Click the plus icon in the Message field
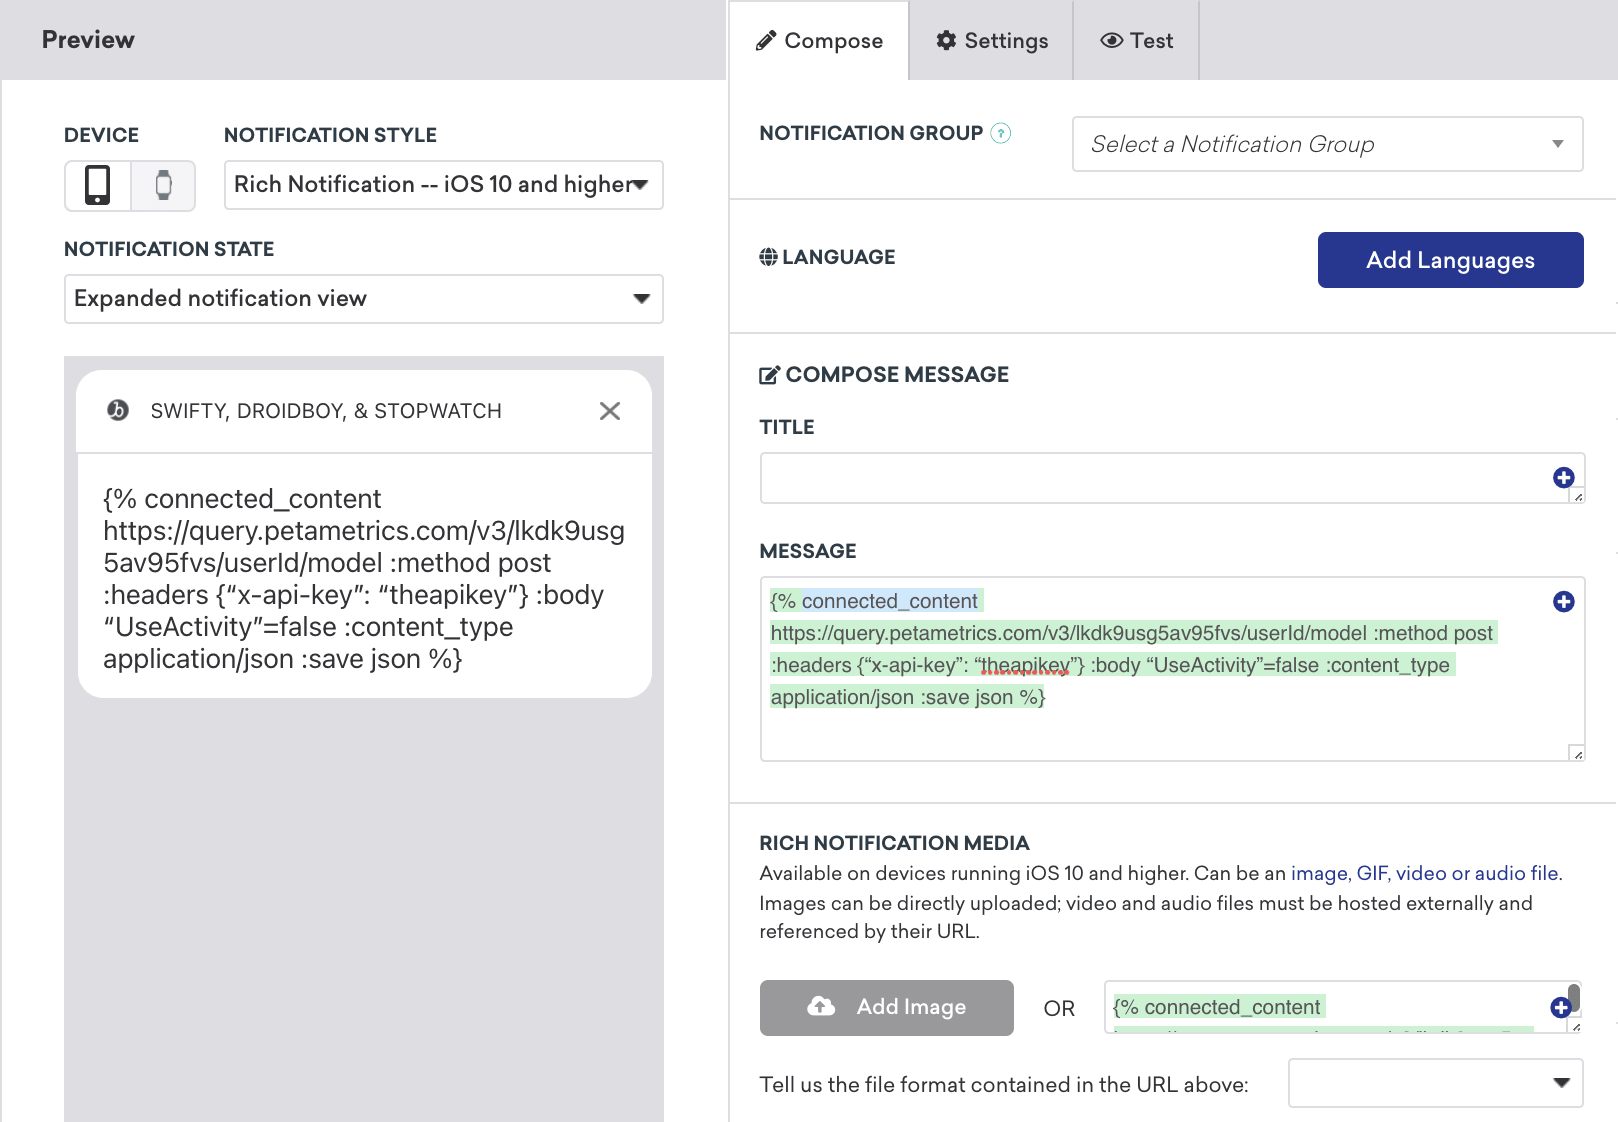This screenshot has height=1122, width=1618. [1563, 601]
